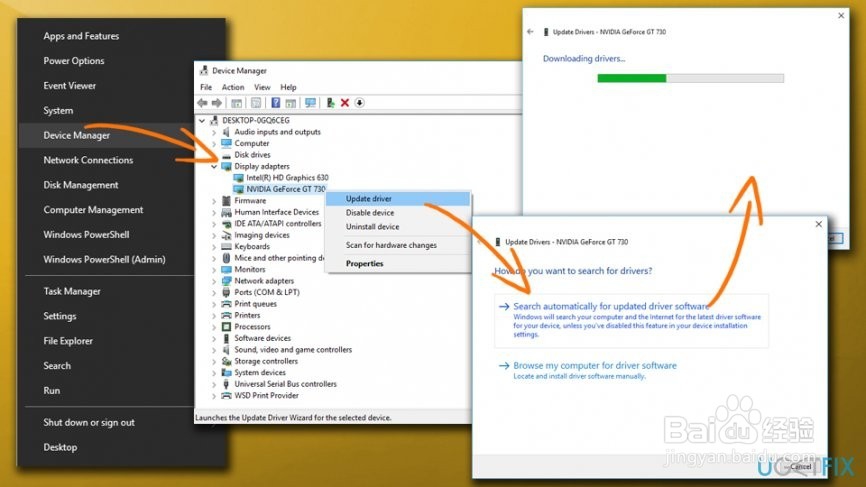Close the Downloading drivers window

[841, 15]
